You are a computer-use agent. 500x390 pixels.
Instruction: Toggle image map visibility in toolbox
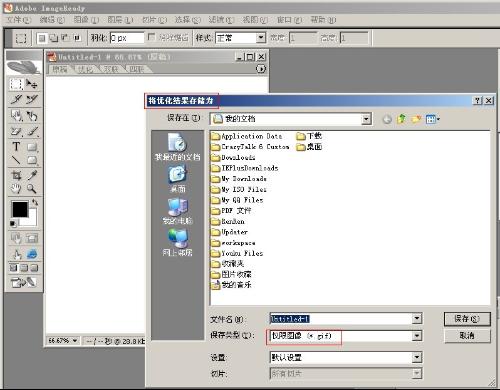point(16,238)
